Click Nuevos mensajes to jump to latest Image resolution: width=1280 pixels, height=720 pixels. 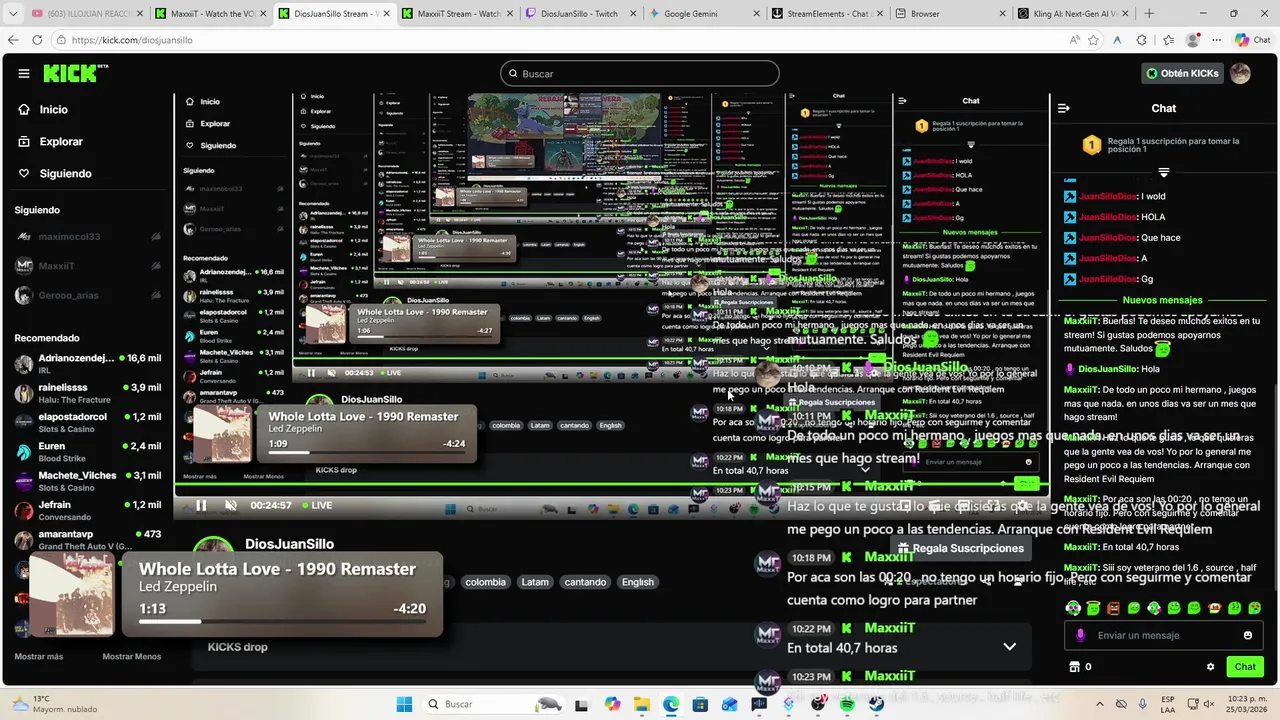coord(1162,300)
